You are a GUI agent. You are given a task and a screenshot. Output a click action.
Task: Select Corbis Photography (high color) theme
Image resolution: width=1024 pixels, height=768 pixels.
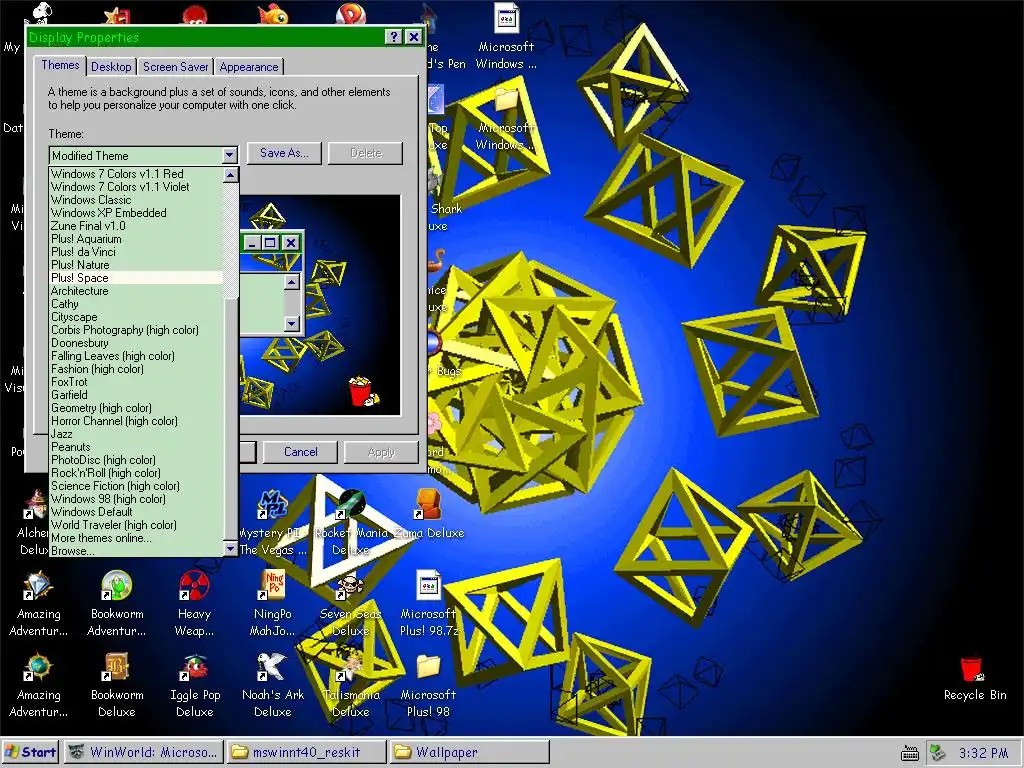tap(136, 330)
